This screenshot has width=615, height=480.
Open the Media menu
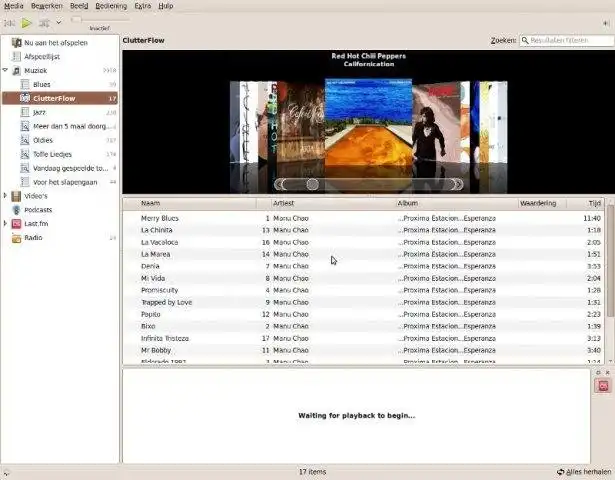14,6
